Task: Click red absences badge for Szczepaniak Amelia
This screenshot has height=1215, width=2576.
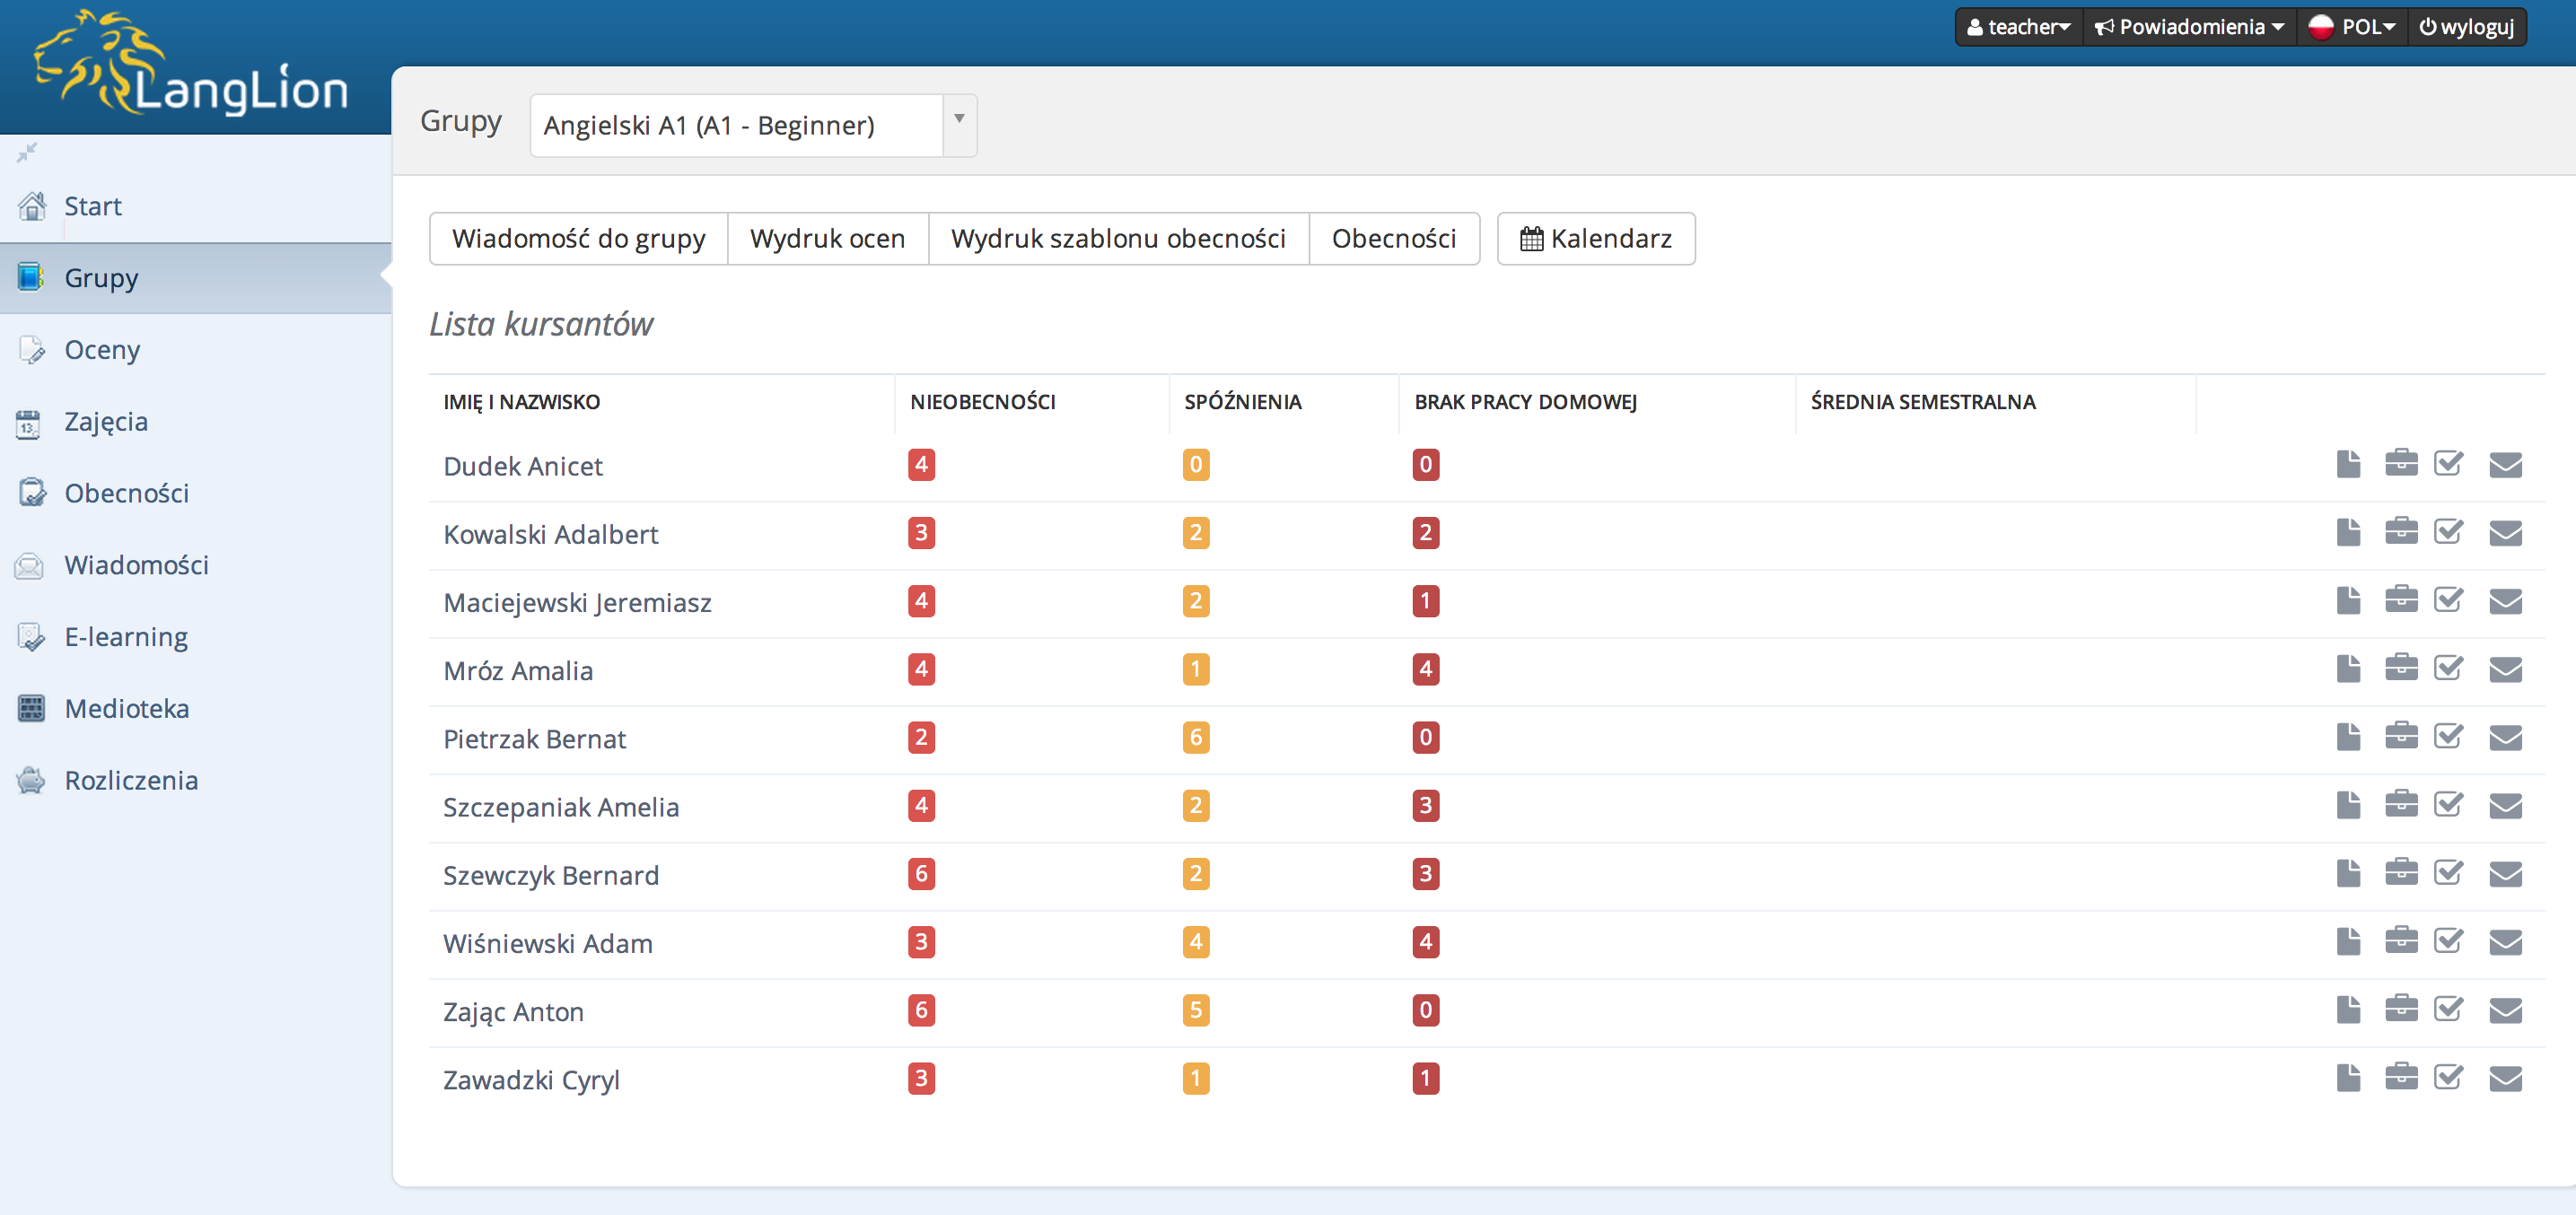Action: [x=921, y=805]
